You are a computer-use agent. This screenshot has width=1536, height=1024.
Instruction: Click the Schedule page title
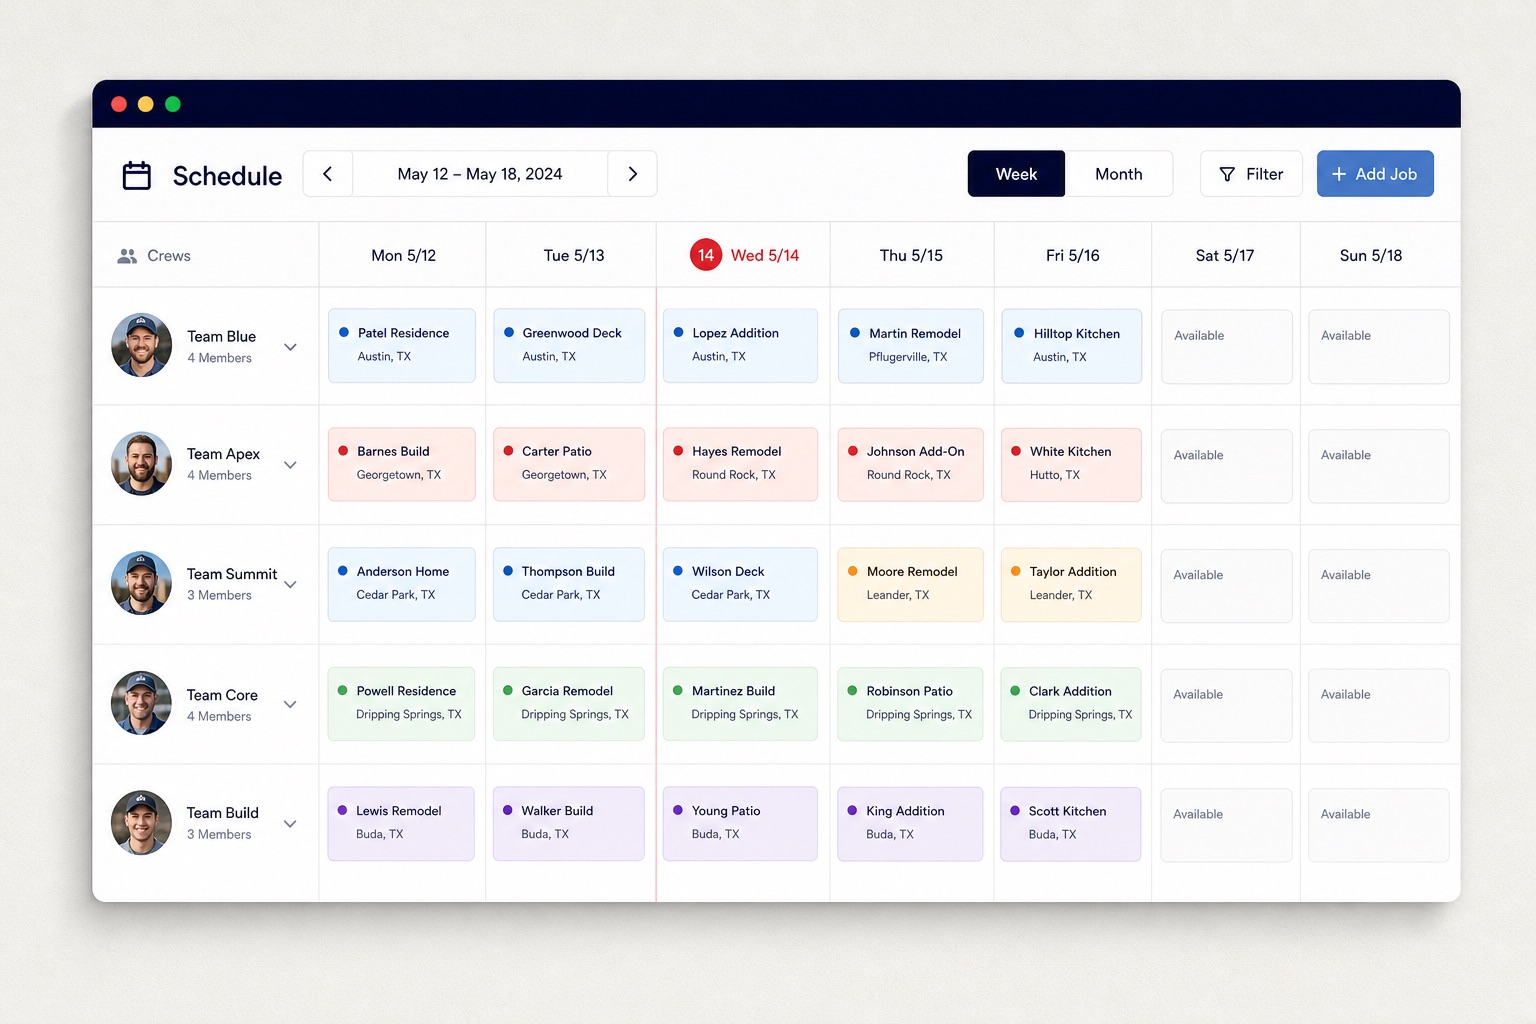227,176
